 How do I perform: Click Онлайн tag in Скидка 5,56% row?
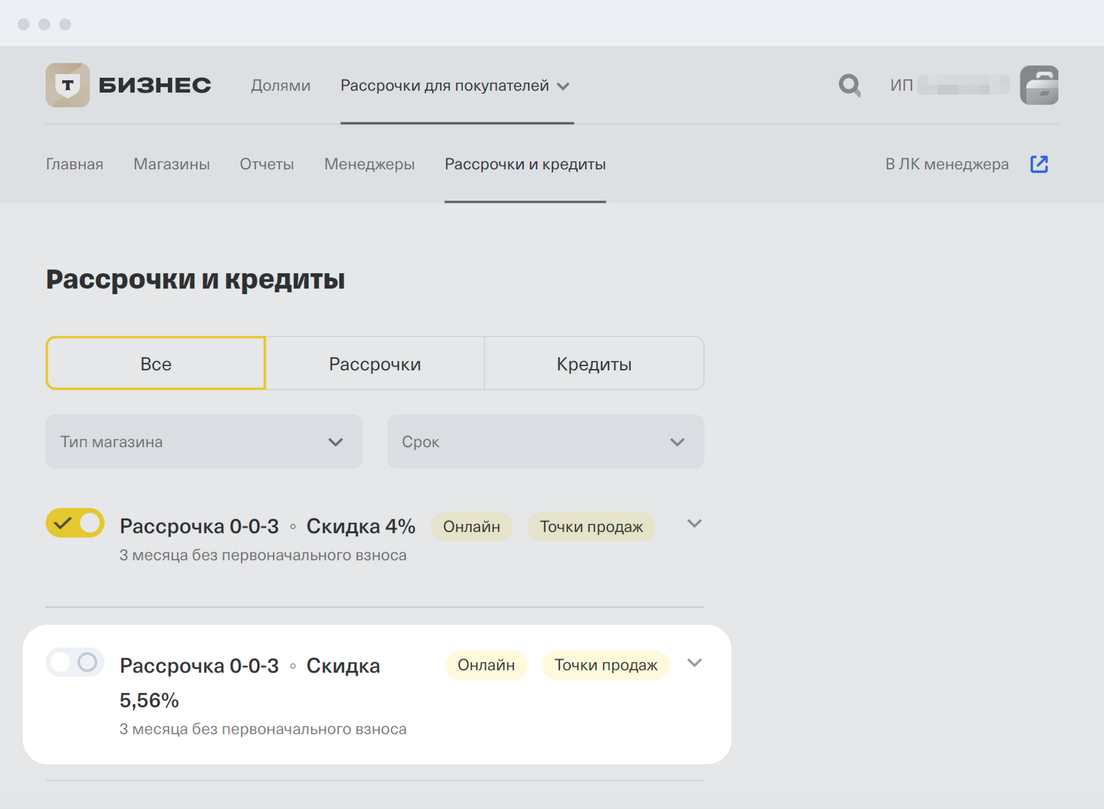coord(487,665)
